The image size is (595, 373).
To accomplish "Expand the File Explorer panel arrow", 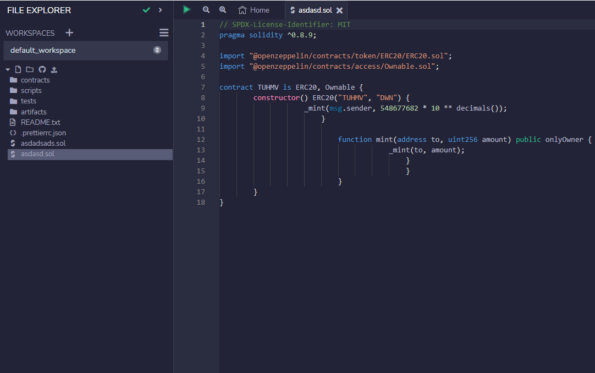I will coord(161,10).
